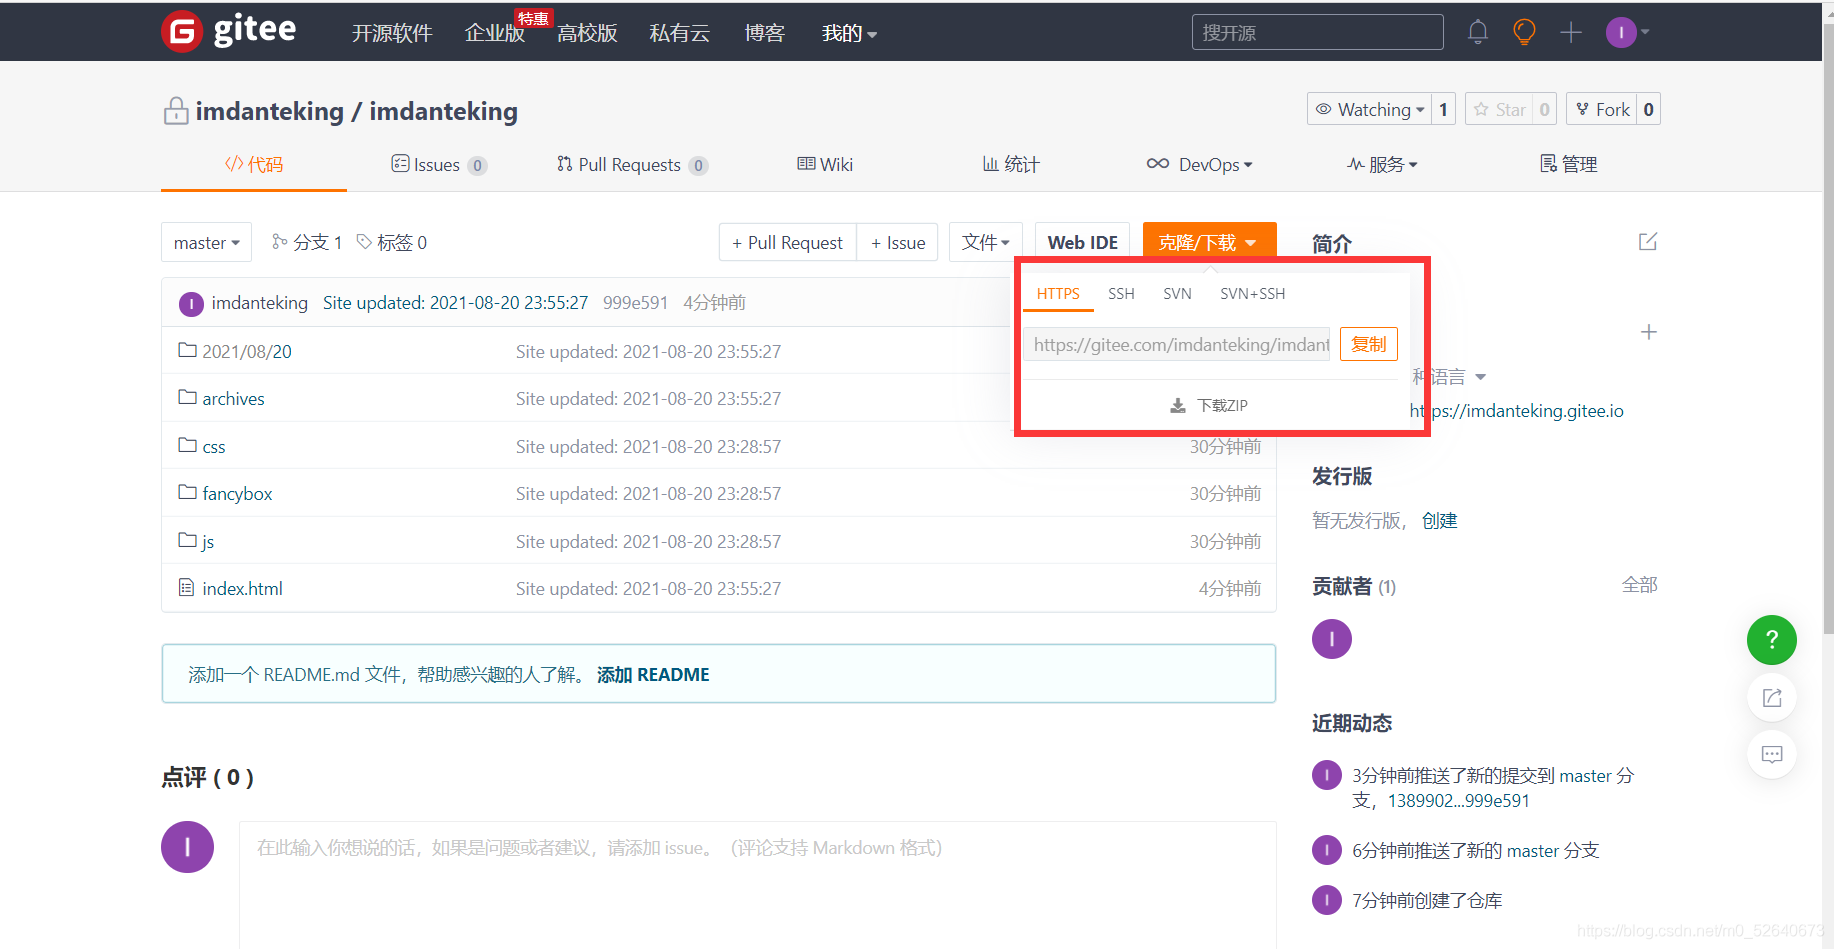Select the HTTPS clone tab
The image size is (1834, 949).
(x=1058, y=293)
